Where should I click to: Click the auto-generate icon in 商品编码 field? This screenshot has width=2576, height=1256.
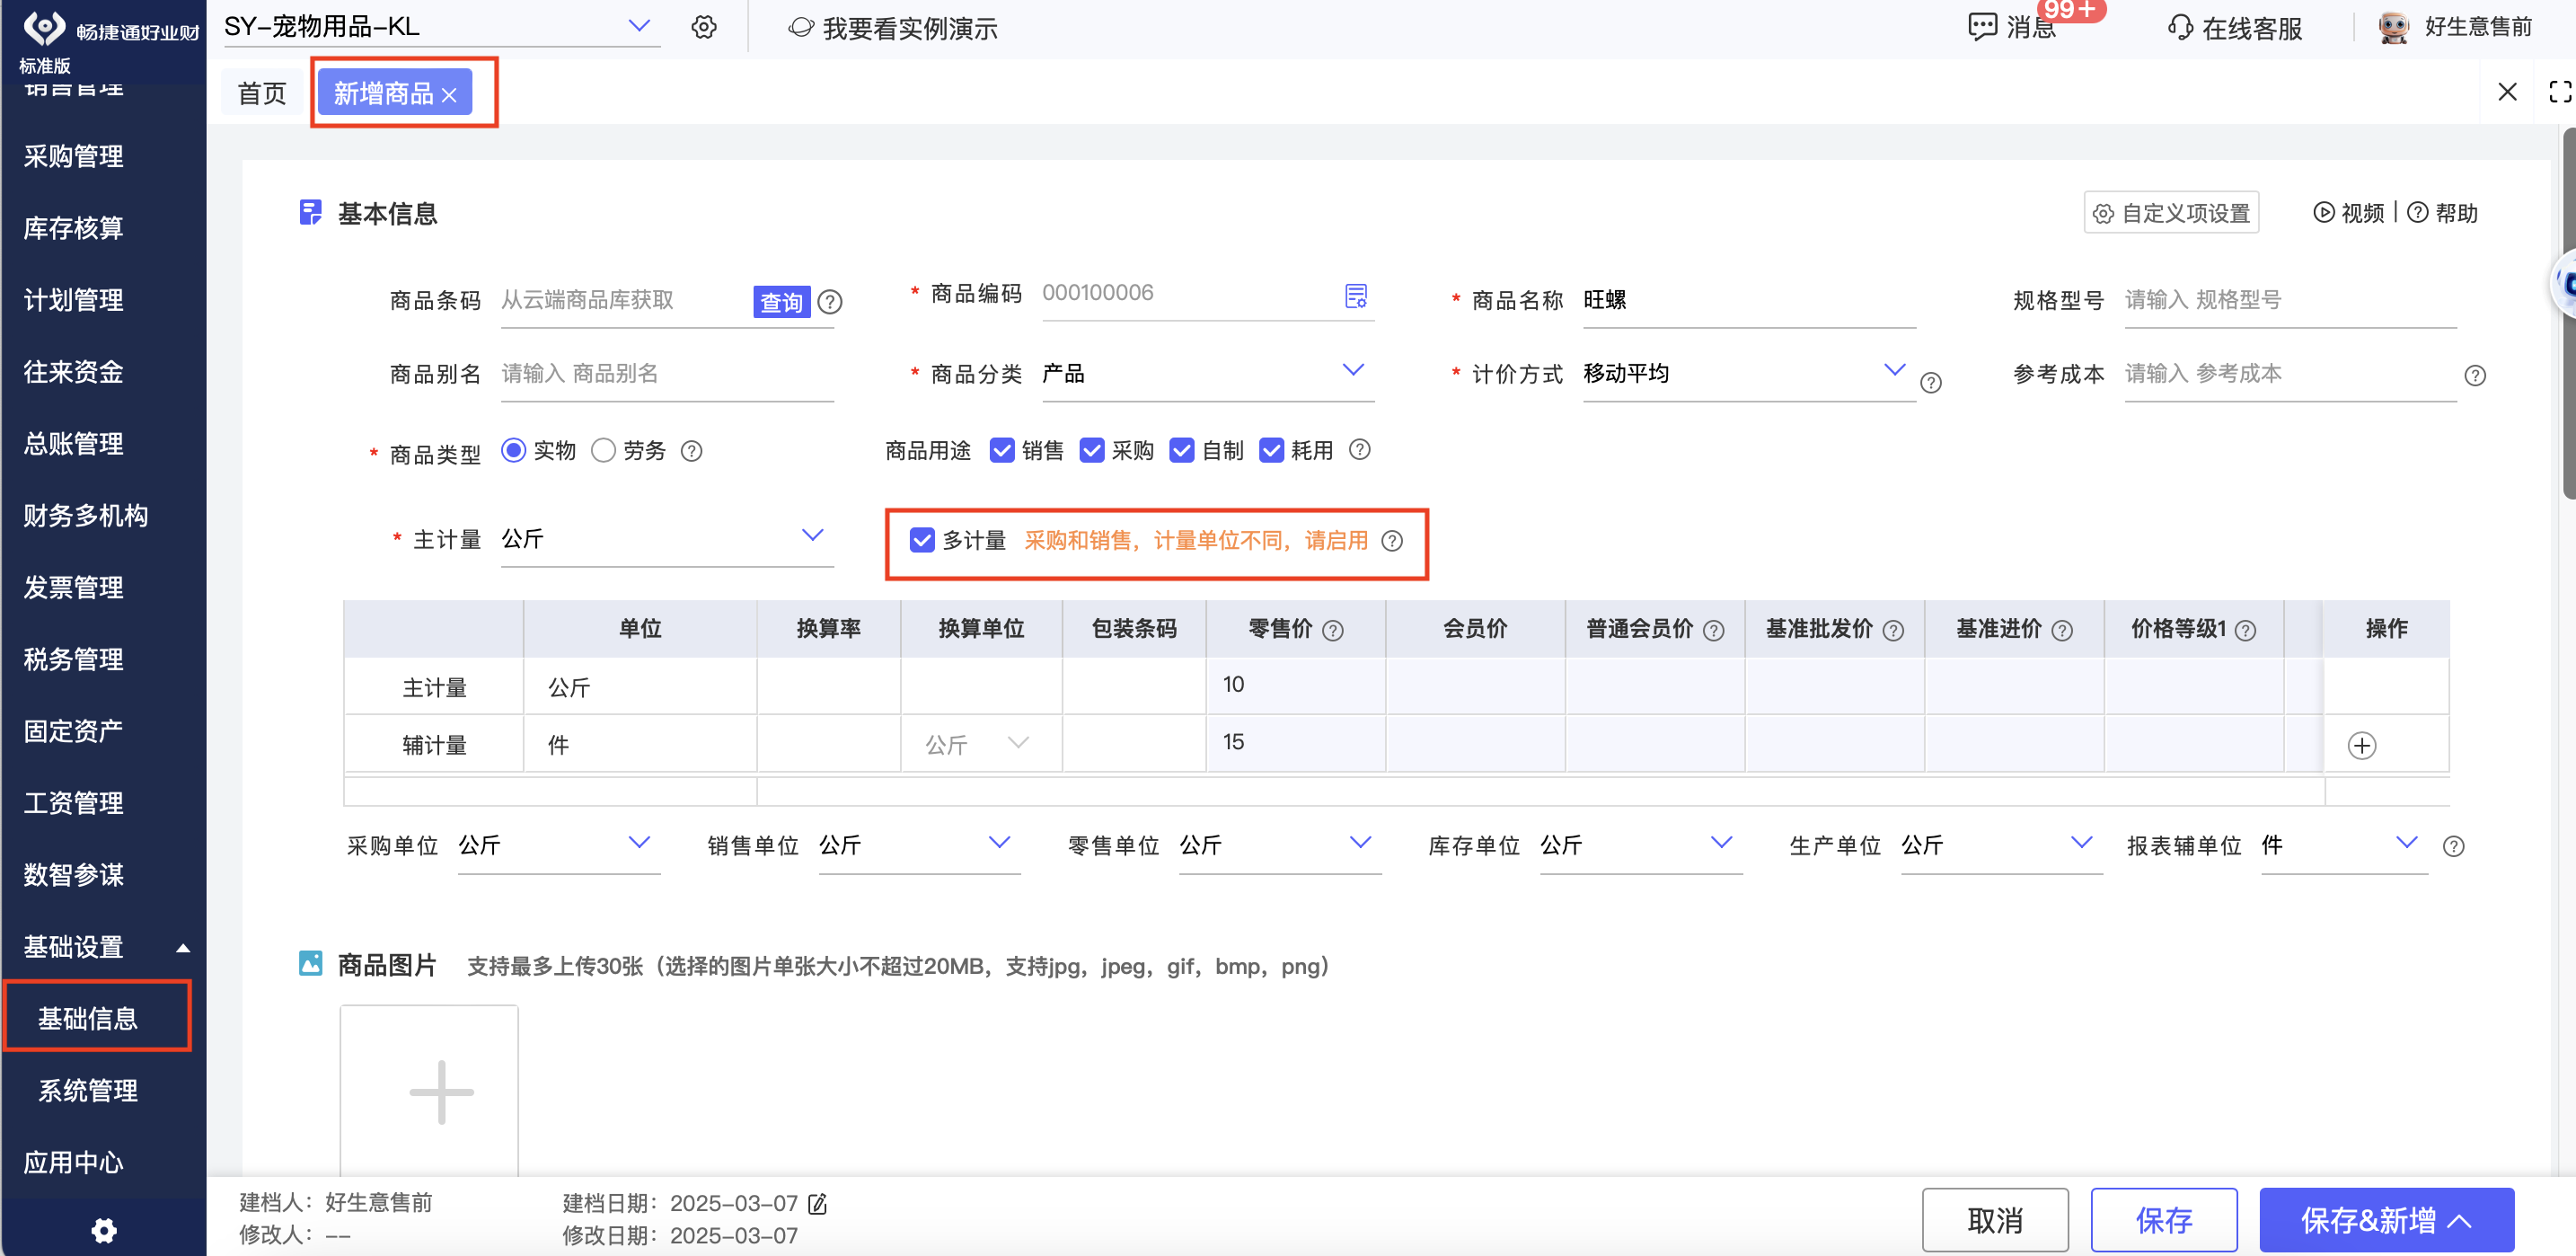(1355, 296)
